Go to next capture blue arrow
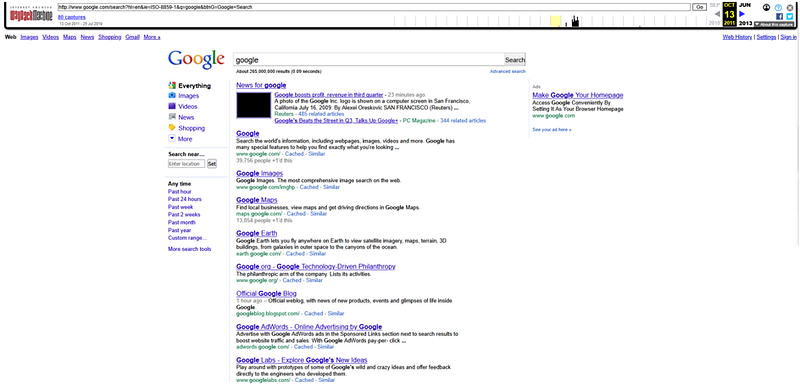800x385 pixels. click(x=742, y=14)
